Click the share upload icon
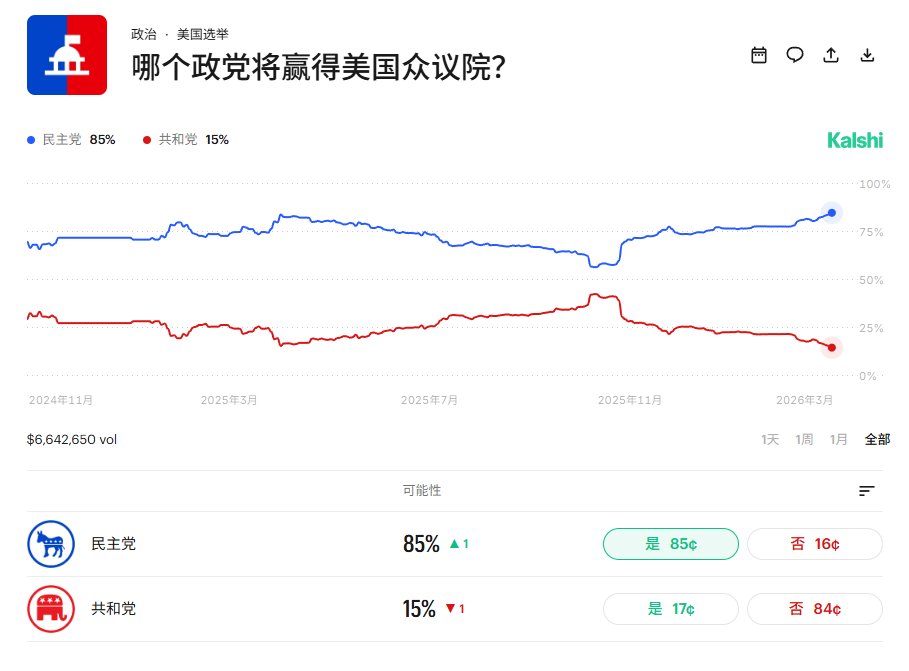 (831, 55)
